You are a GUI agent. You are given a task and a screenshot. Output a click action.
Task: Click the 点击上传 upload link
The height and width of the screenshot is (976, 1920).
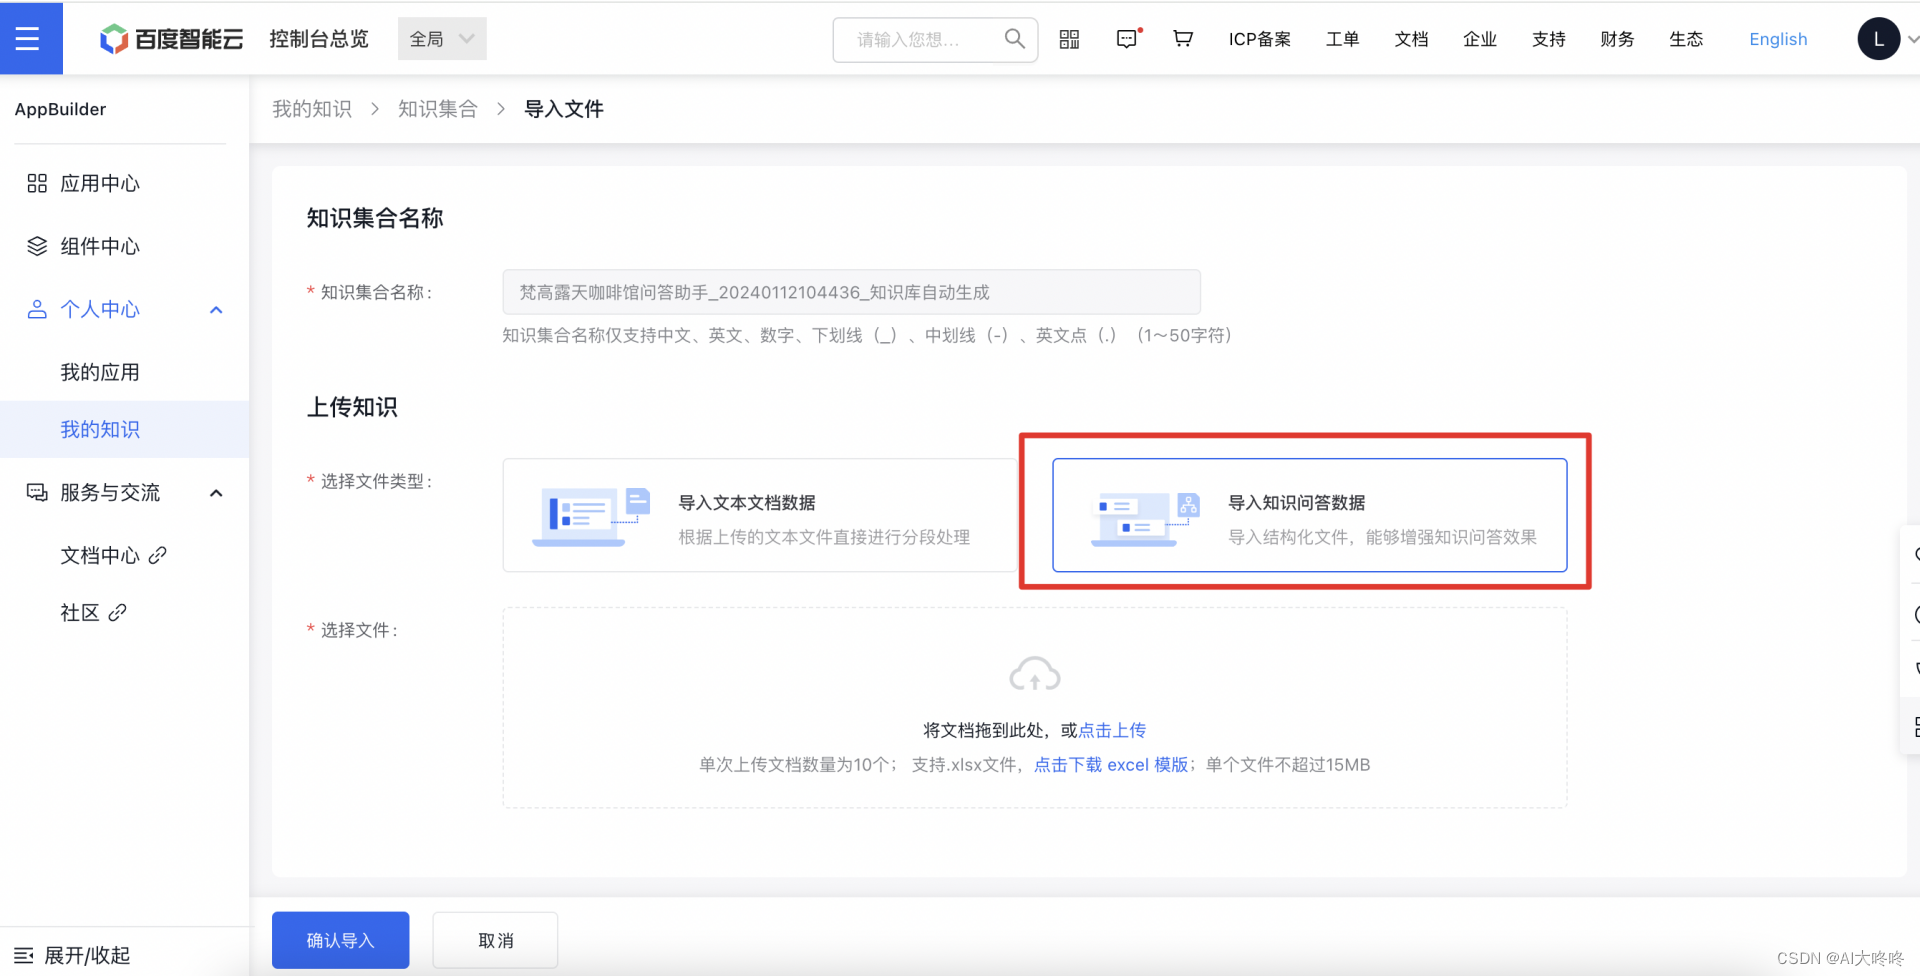point(1111,729)
